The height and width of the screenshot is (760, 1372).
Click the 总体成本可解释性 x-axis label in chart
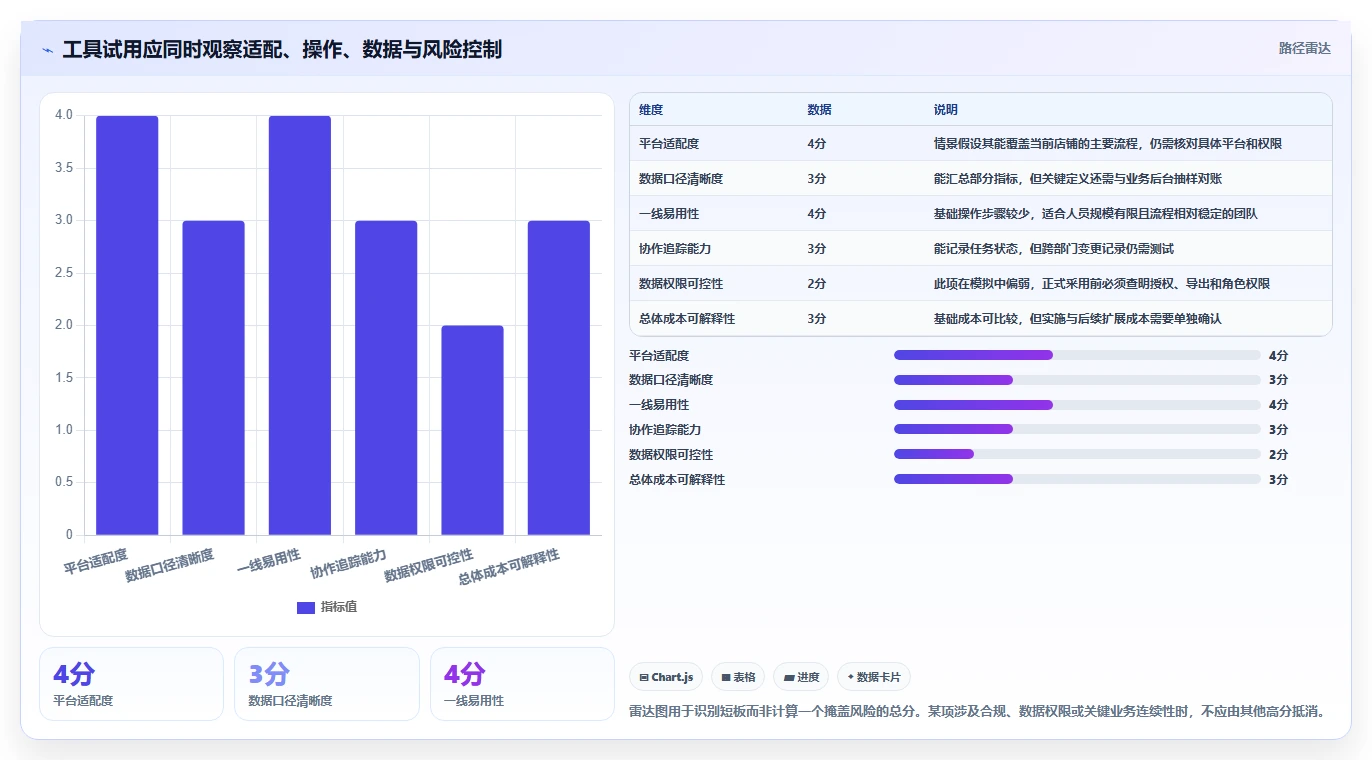click(509, 567)
